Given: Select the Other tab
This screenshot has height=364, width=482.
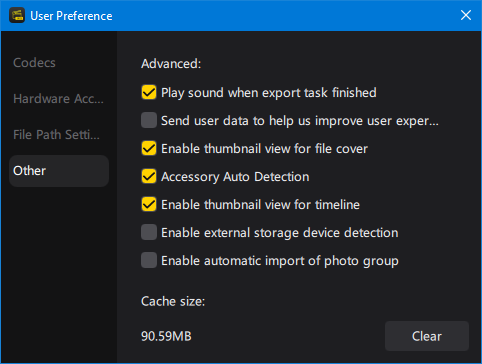Looking at the screenshot, I should [59, 171].
